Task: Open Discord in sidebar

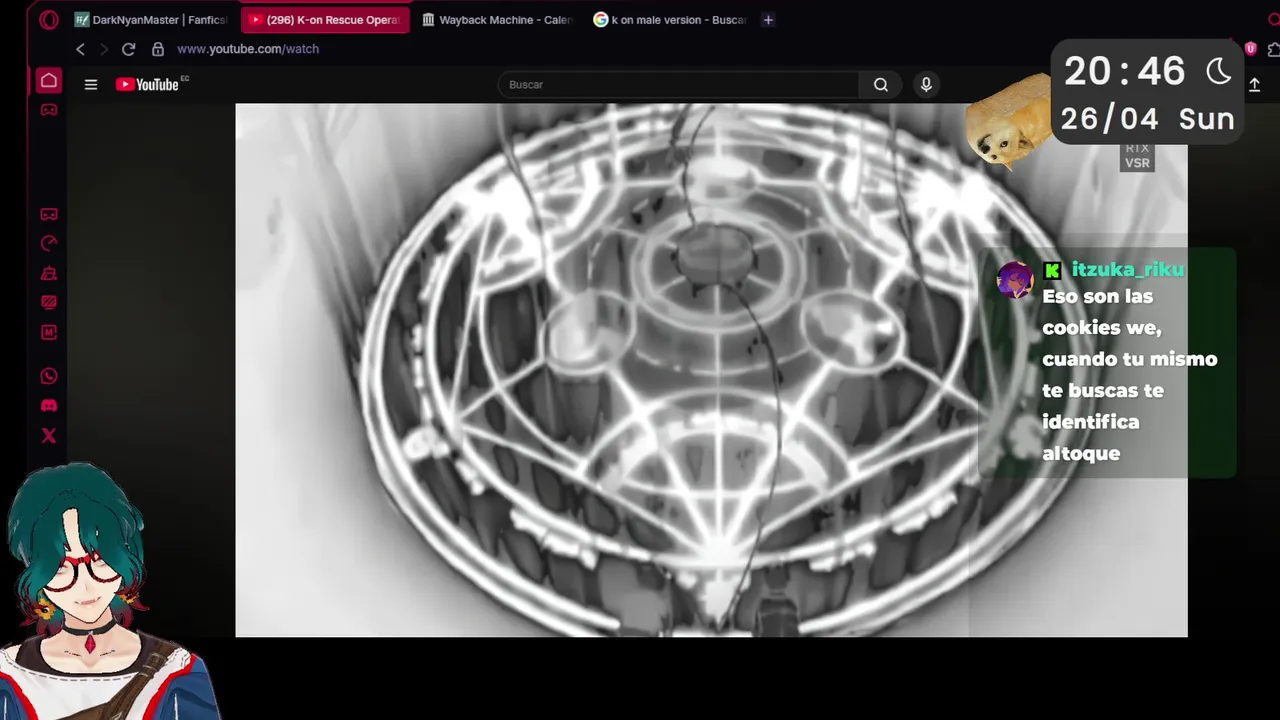Action: tap(48, 406)
